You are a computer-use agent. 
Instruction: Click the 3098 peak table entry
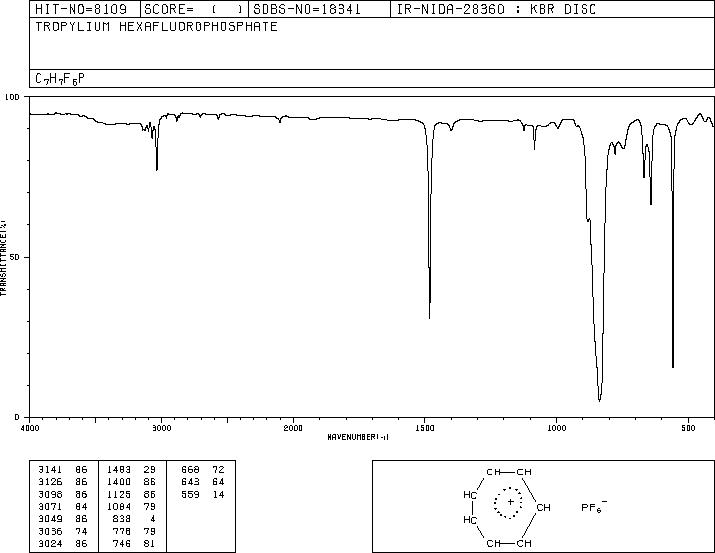click(50, 495)
